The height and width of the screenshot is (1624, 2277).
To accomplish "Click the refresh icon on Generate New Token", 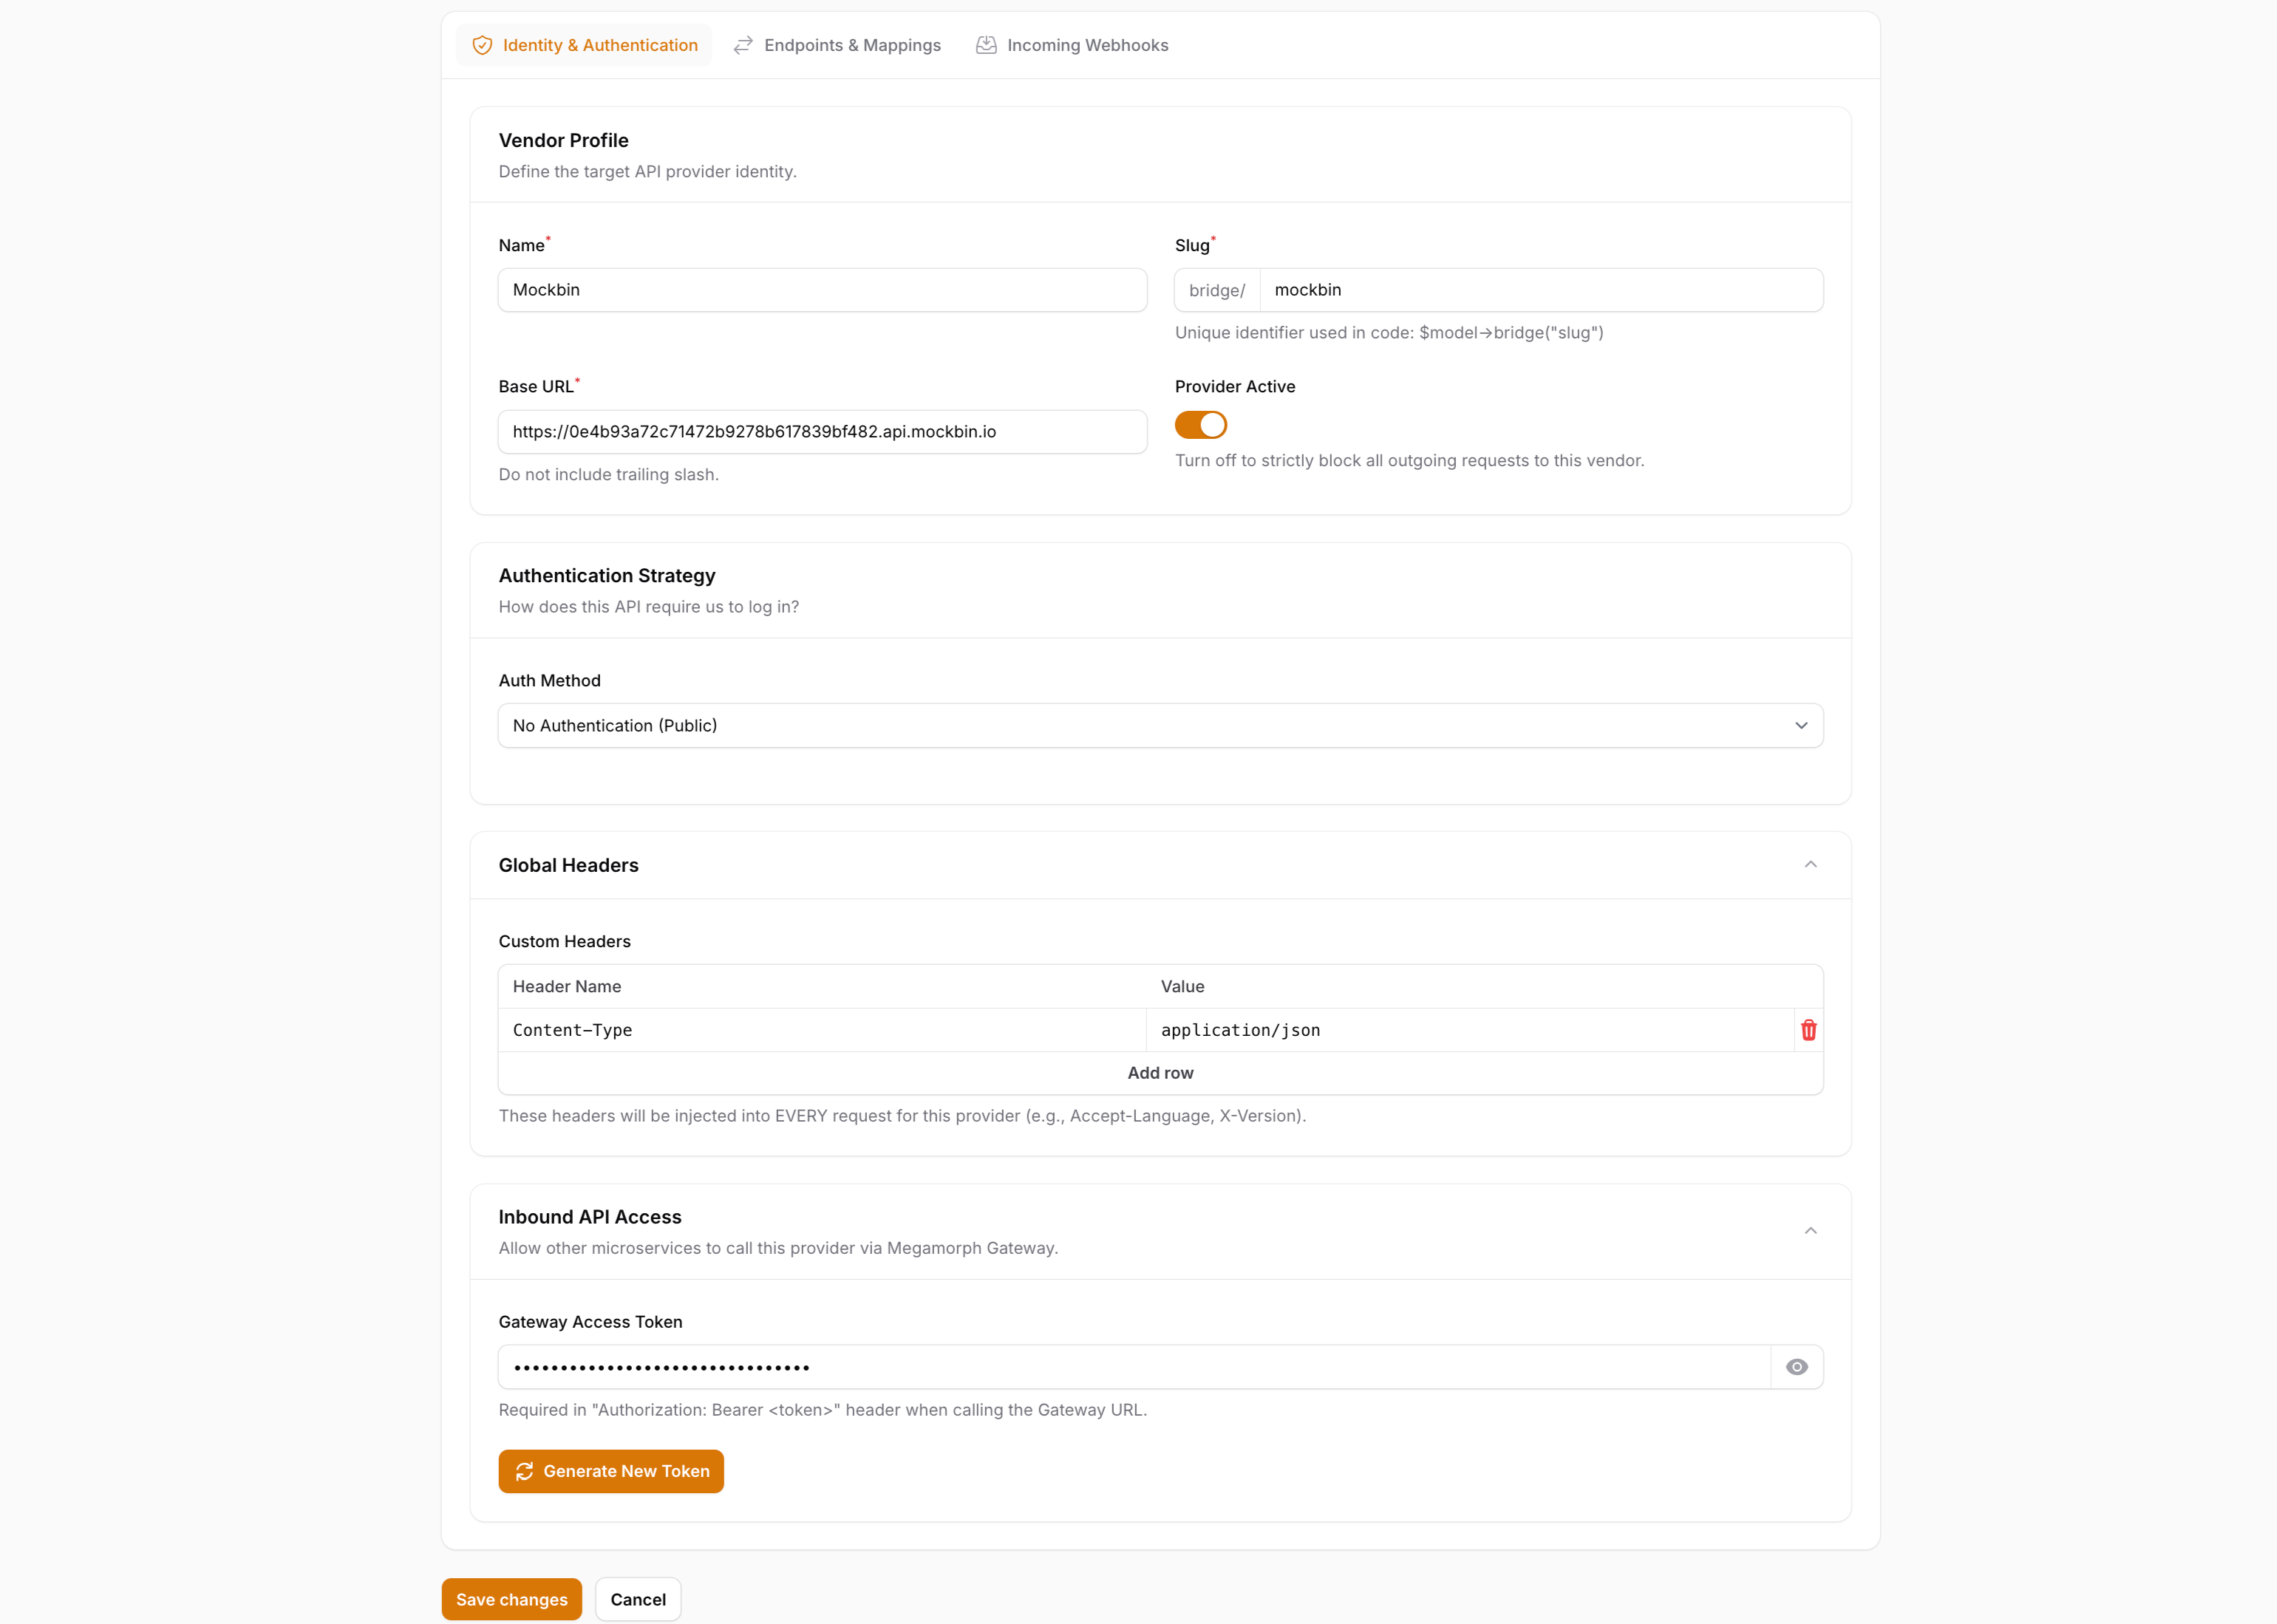I will (x=524, y=1471).
